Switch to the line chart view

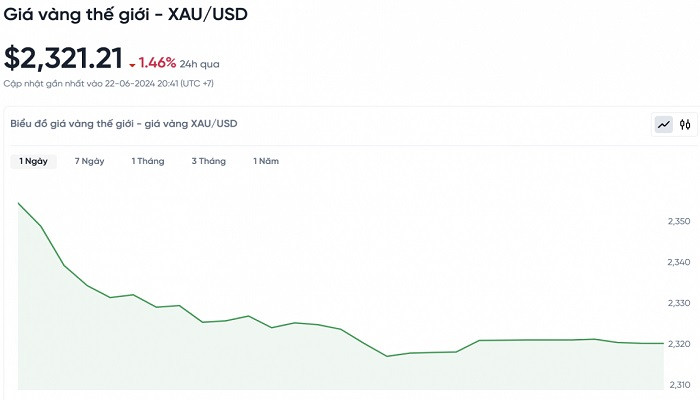pos(663,125)
